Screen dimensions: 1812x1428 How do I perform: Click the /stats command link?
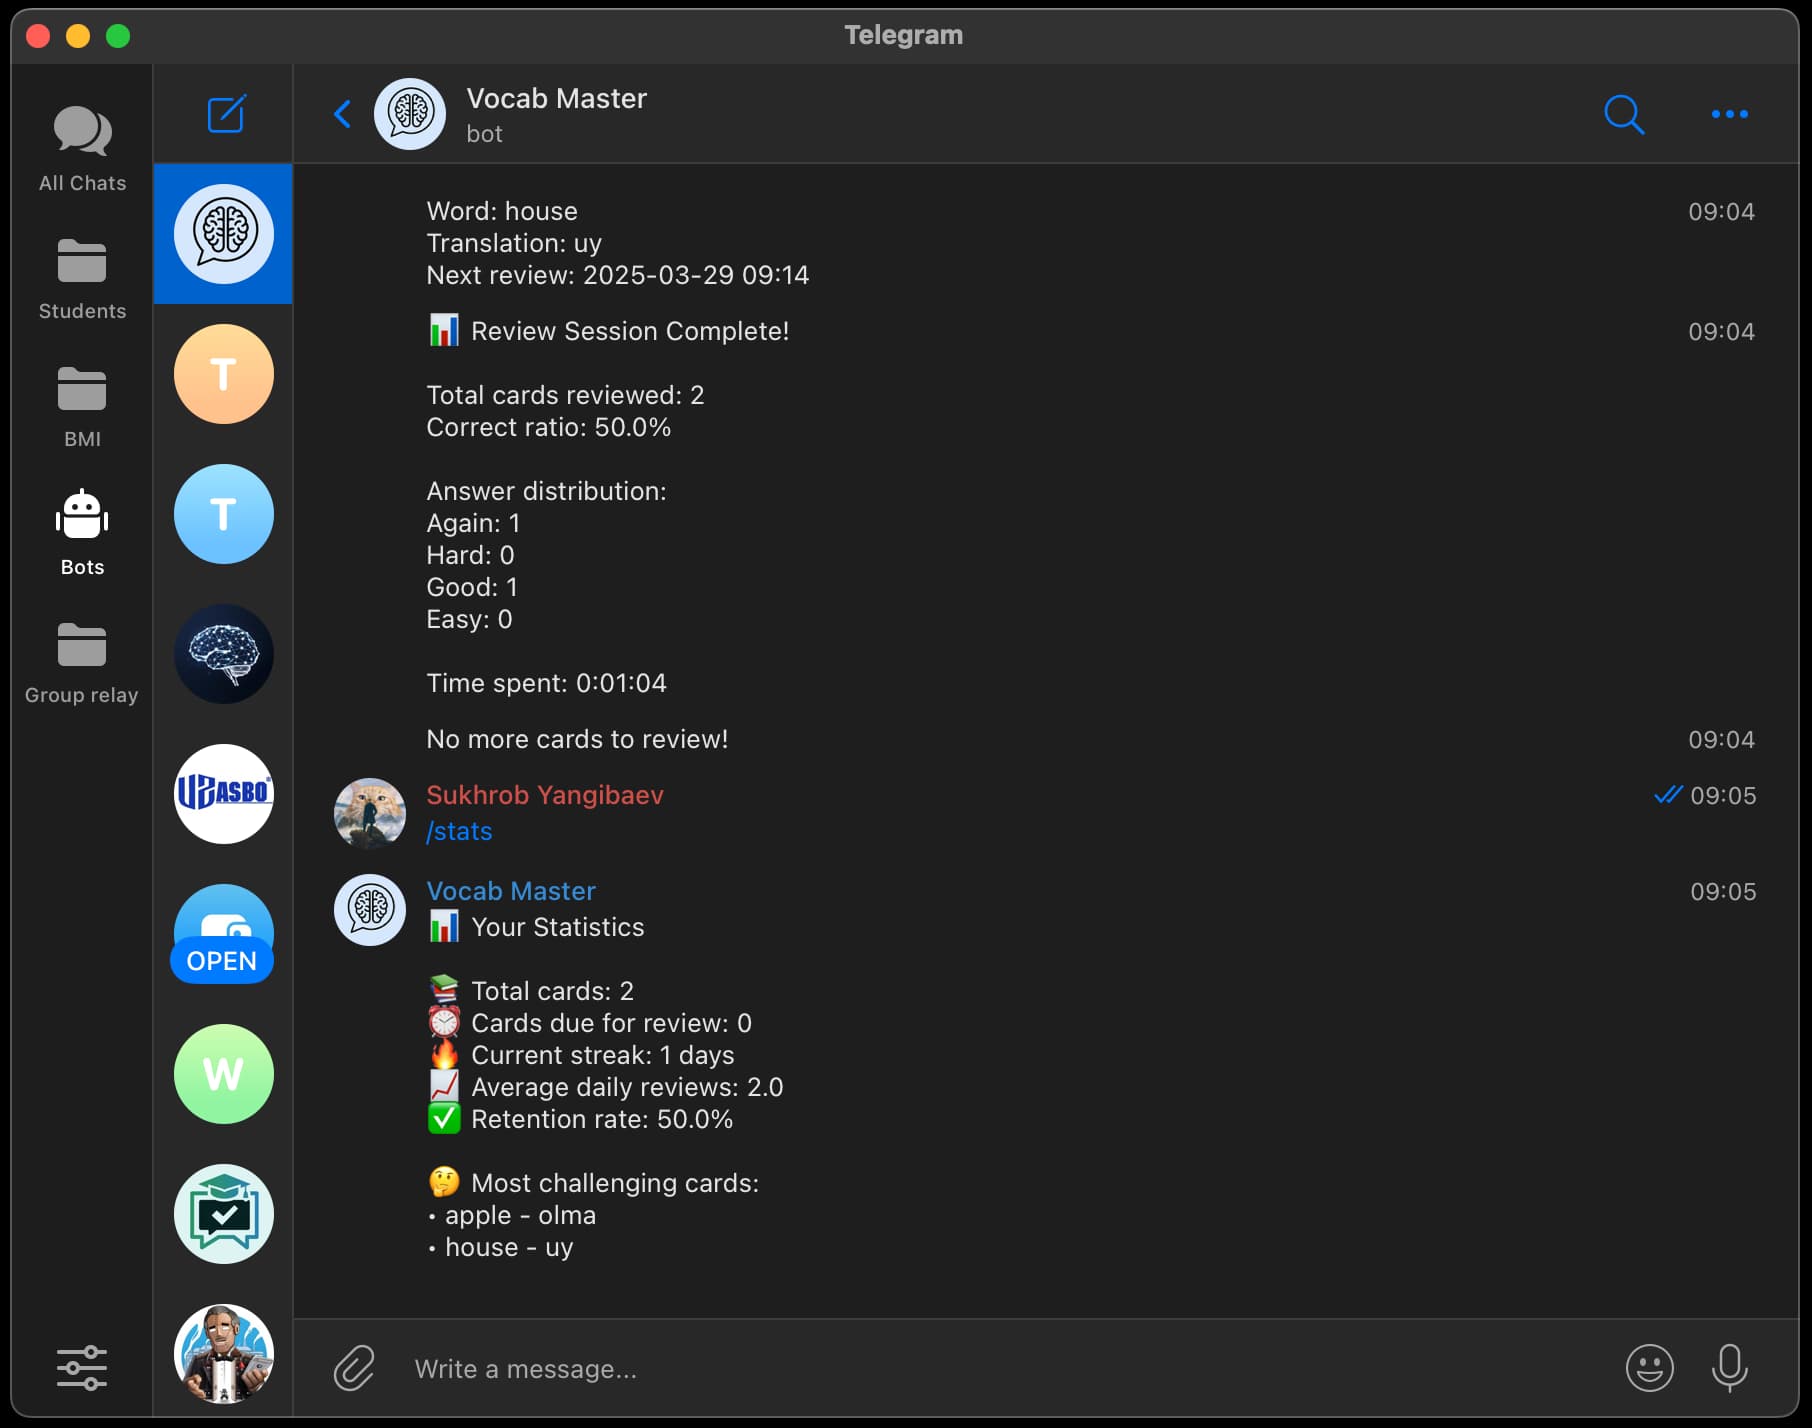459,831
